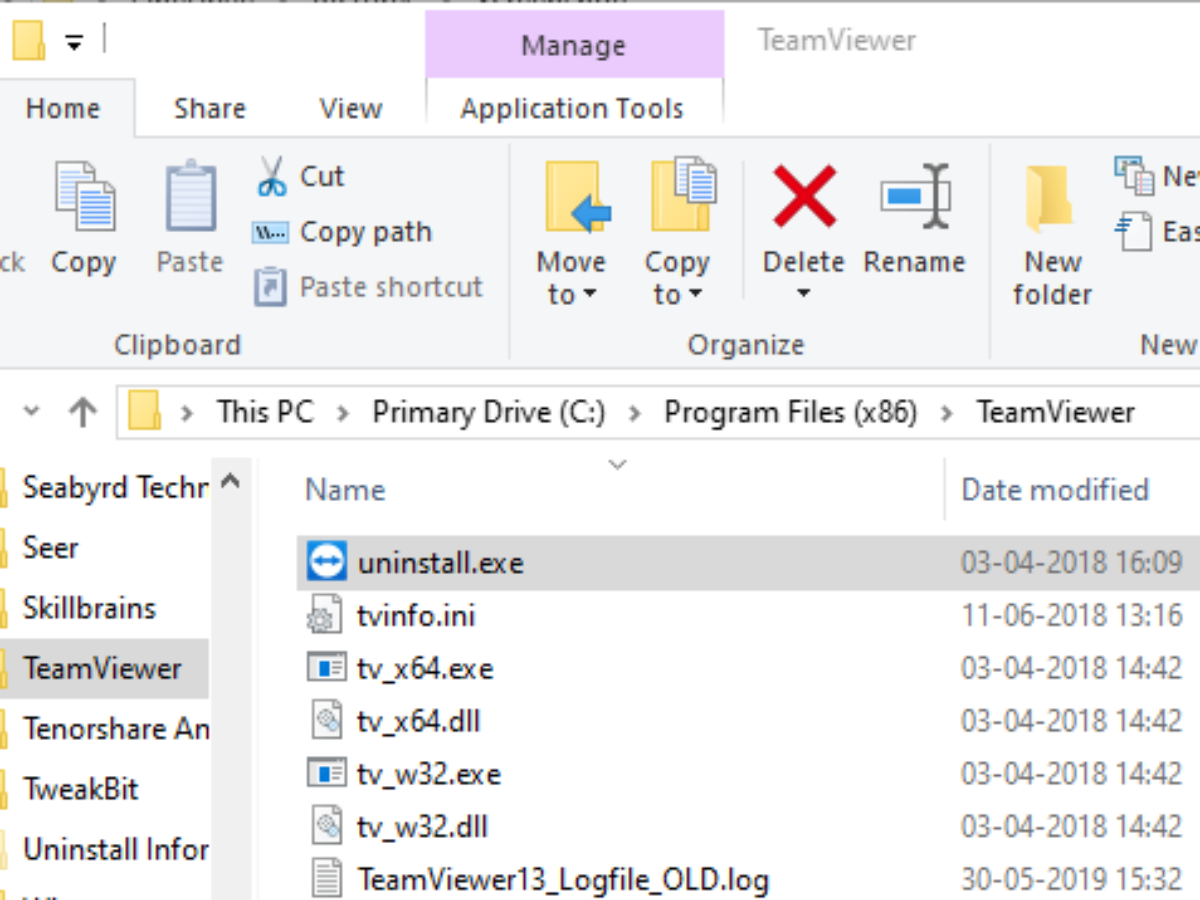Screen dimensions: 1200x900
Task: Navigate up one folder with Up arrow
Action: point(82,412)
